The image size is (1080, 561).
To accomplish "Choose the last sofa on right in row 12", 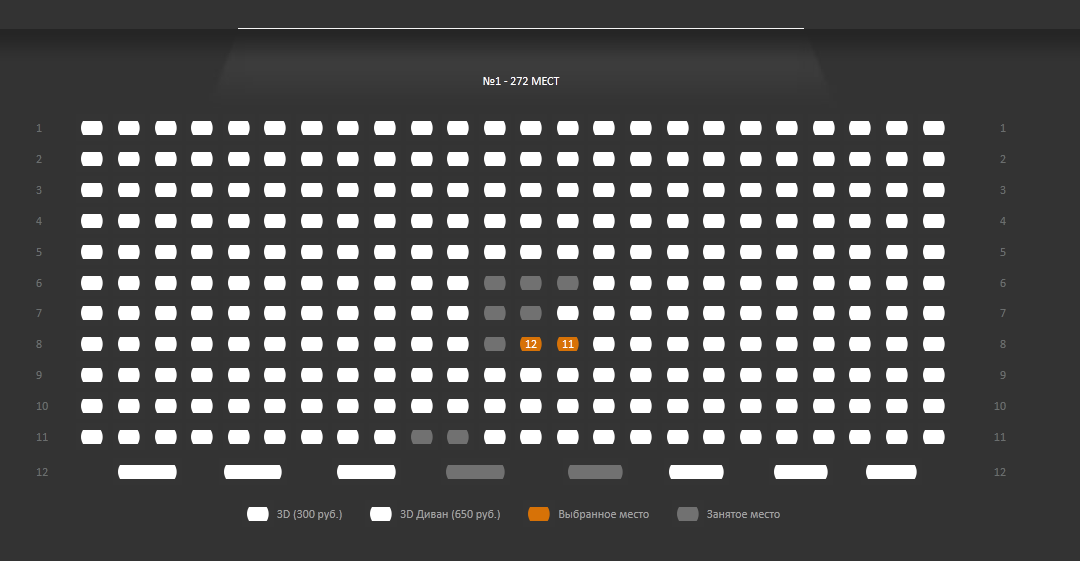I will [891, 472].
